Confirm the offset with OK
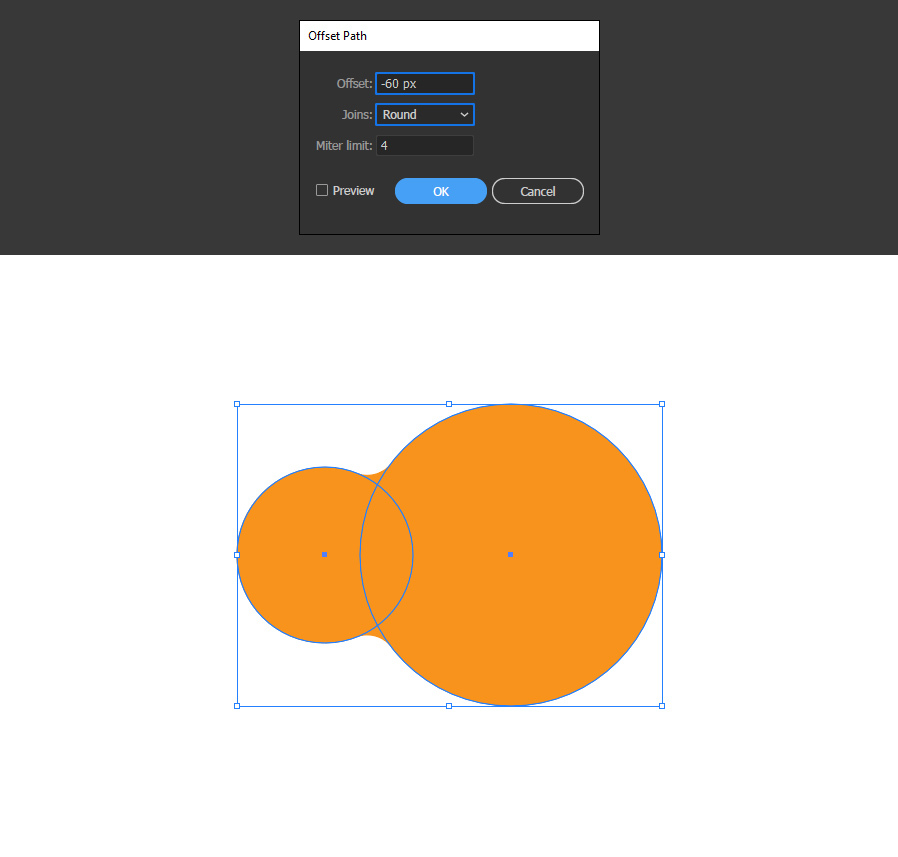This screenshot has width=898, height=857. coord(441,191)
